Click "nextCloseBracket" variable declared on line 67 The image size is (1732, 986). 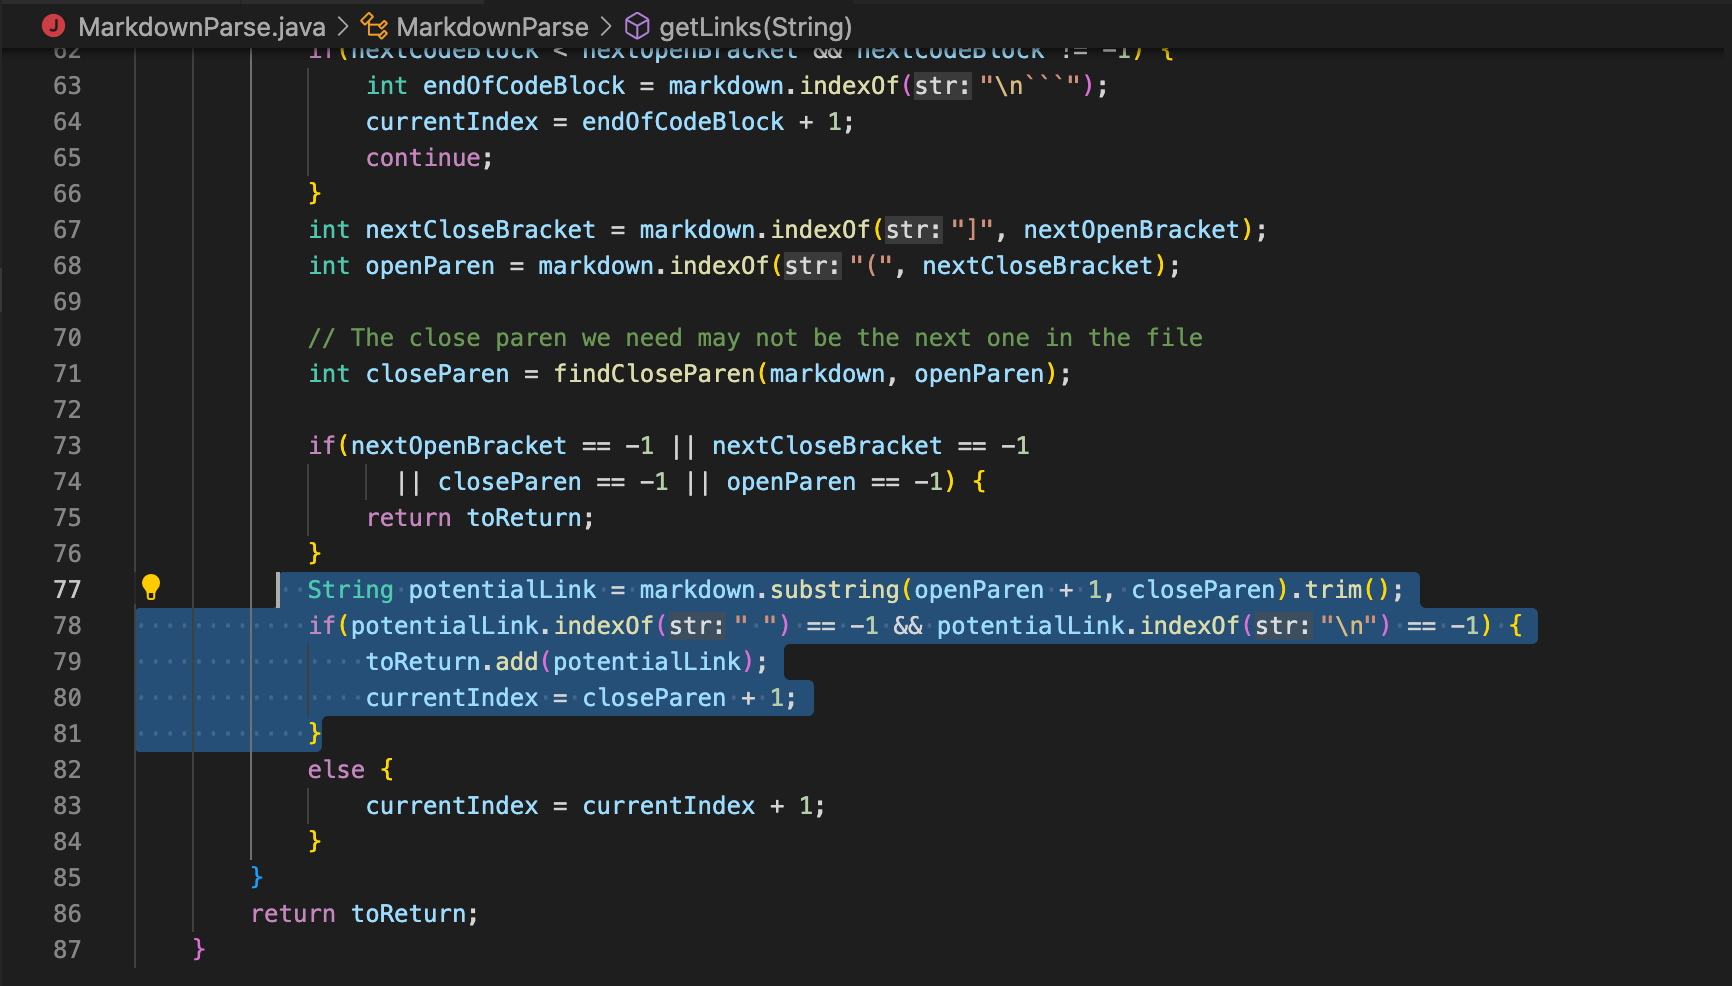tap(481, 230)
